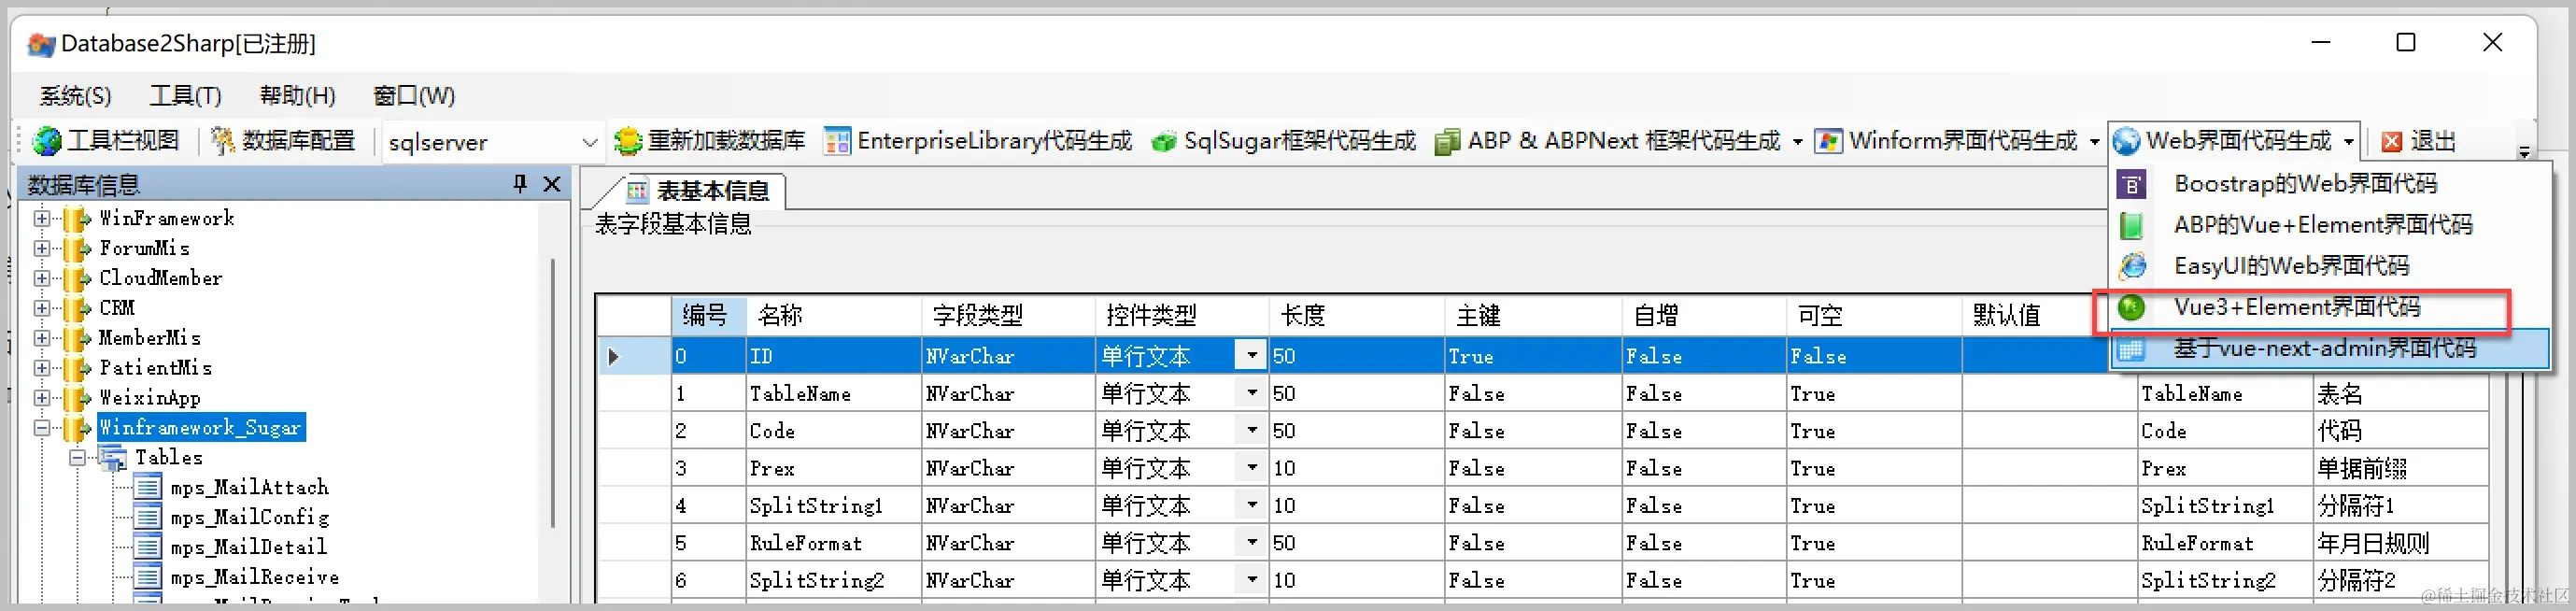This screenshot has height=611, width=2576.
Task: Collapse the Winframework_Sugar database node
Action: [x=41, y=428]
